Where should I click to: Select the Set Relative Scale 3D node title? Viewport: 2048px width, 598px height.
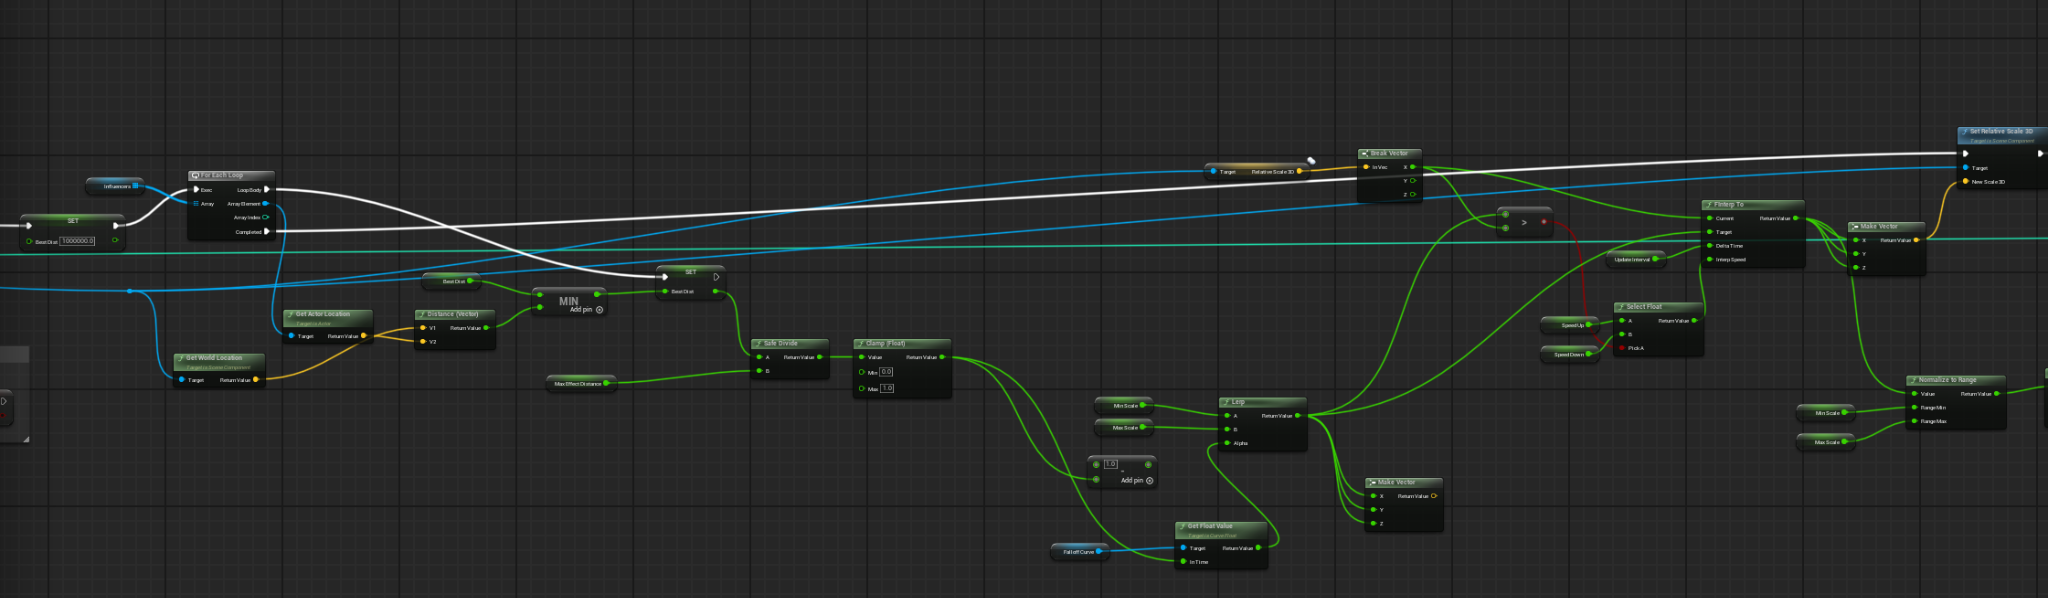point(2000,131)
